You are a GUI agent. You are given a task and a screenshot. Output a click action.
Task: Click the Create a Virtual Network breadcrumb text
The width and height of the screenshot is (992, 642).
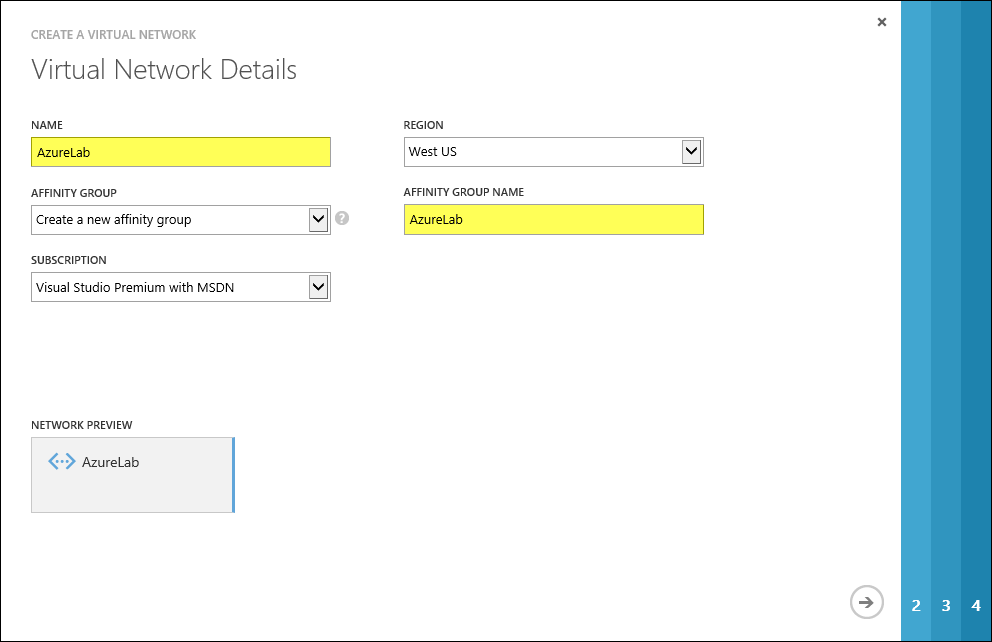(113, 35)
